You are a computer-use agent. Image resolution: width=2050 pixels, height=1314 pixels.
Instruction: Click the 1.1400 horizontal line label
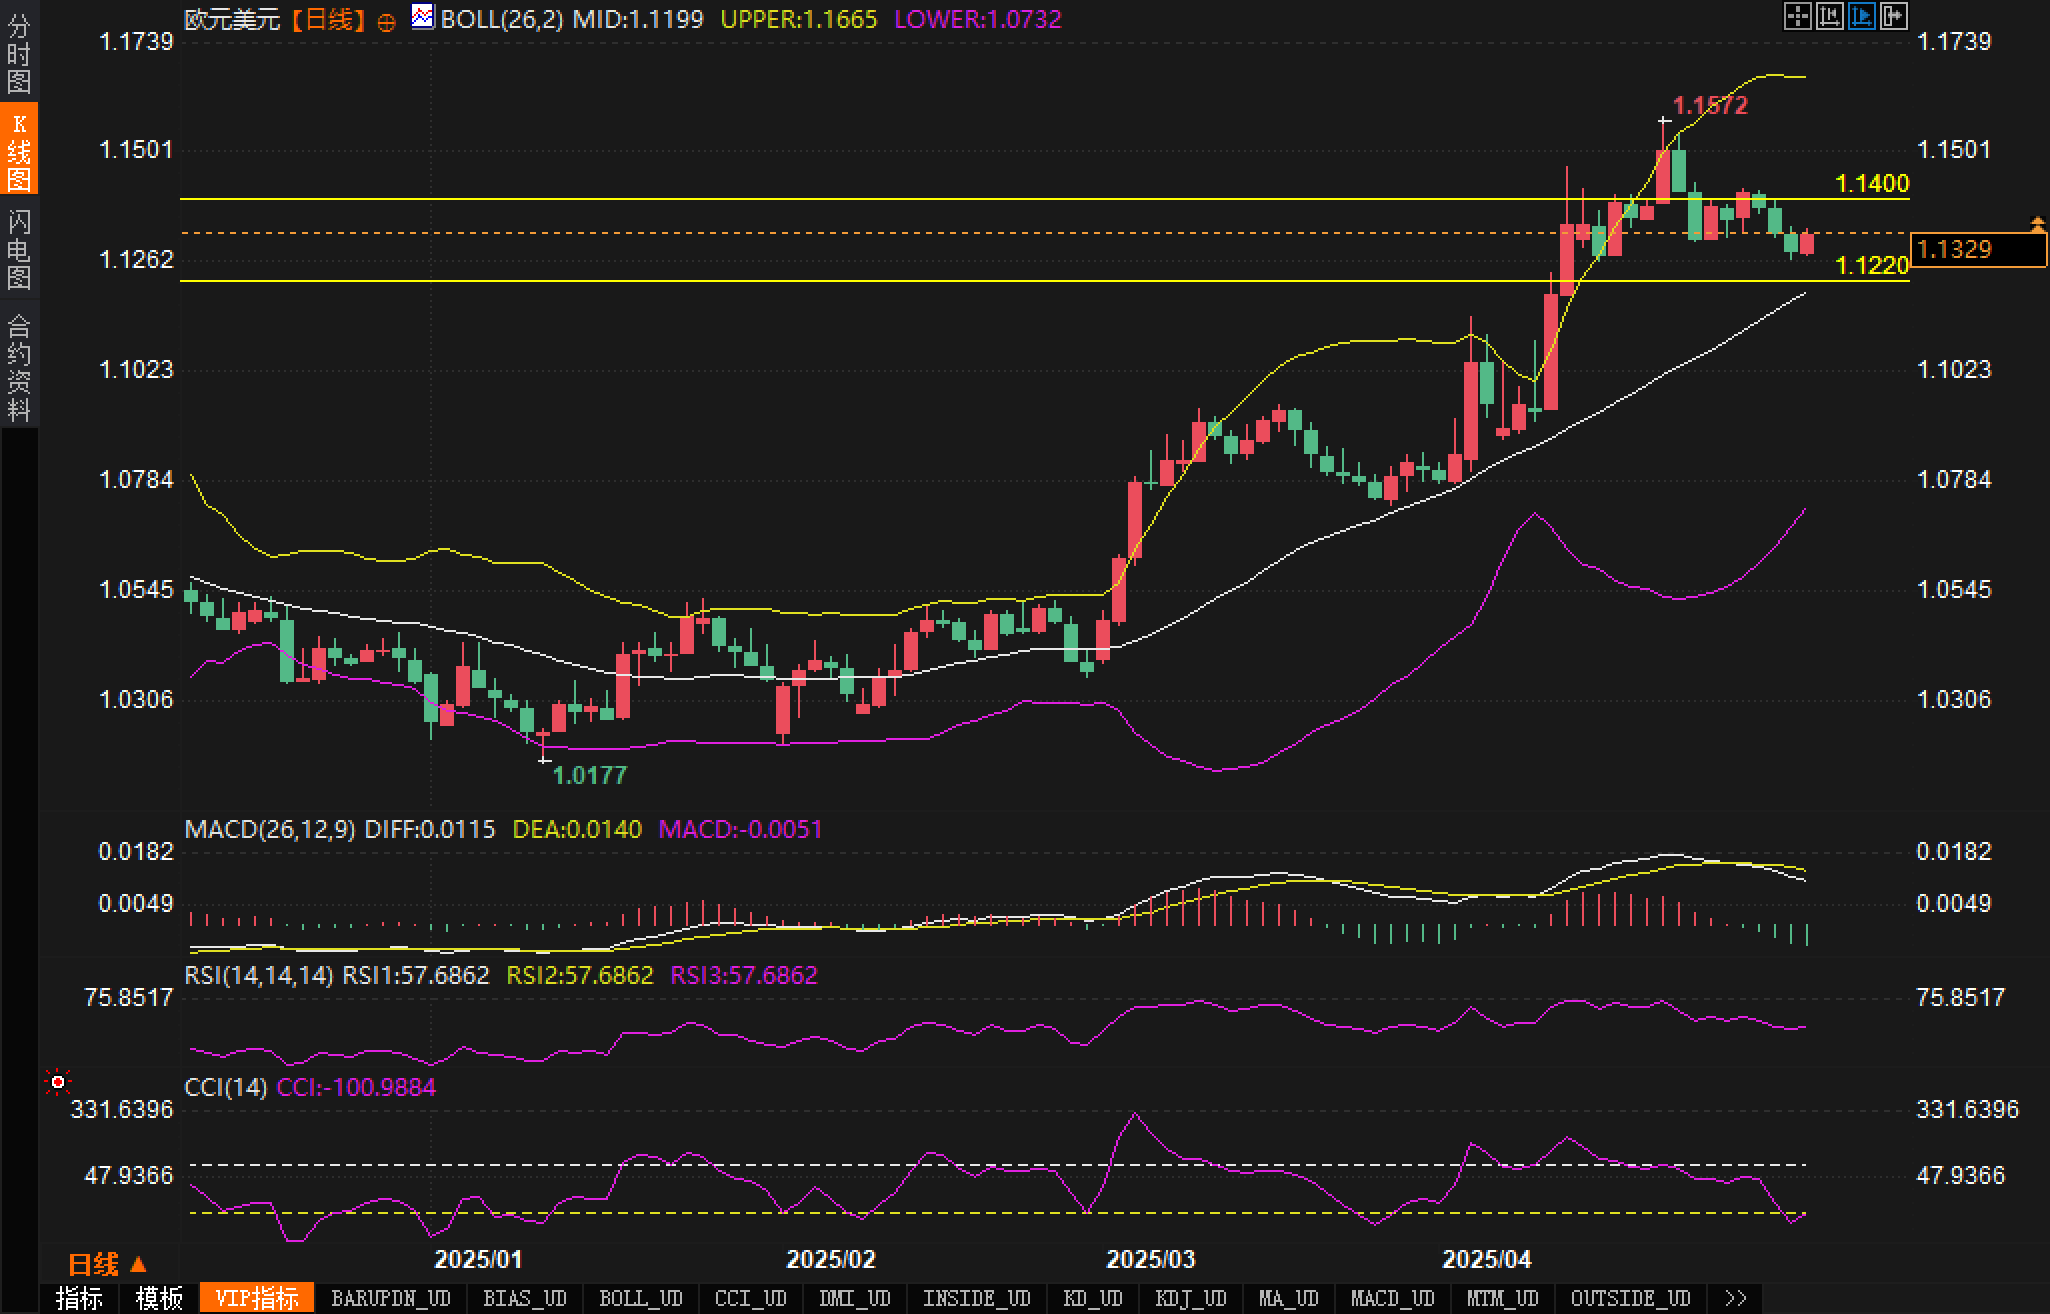1872,183
